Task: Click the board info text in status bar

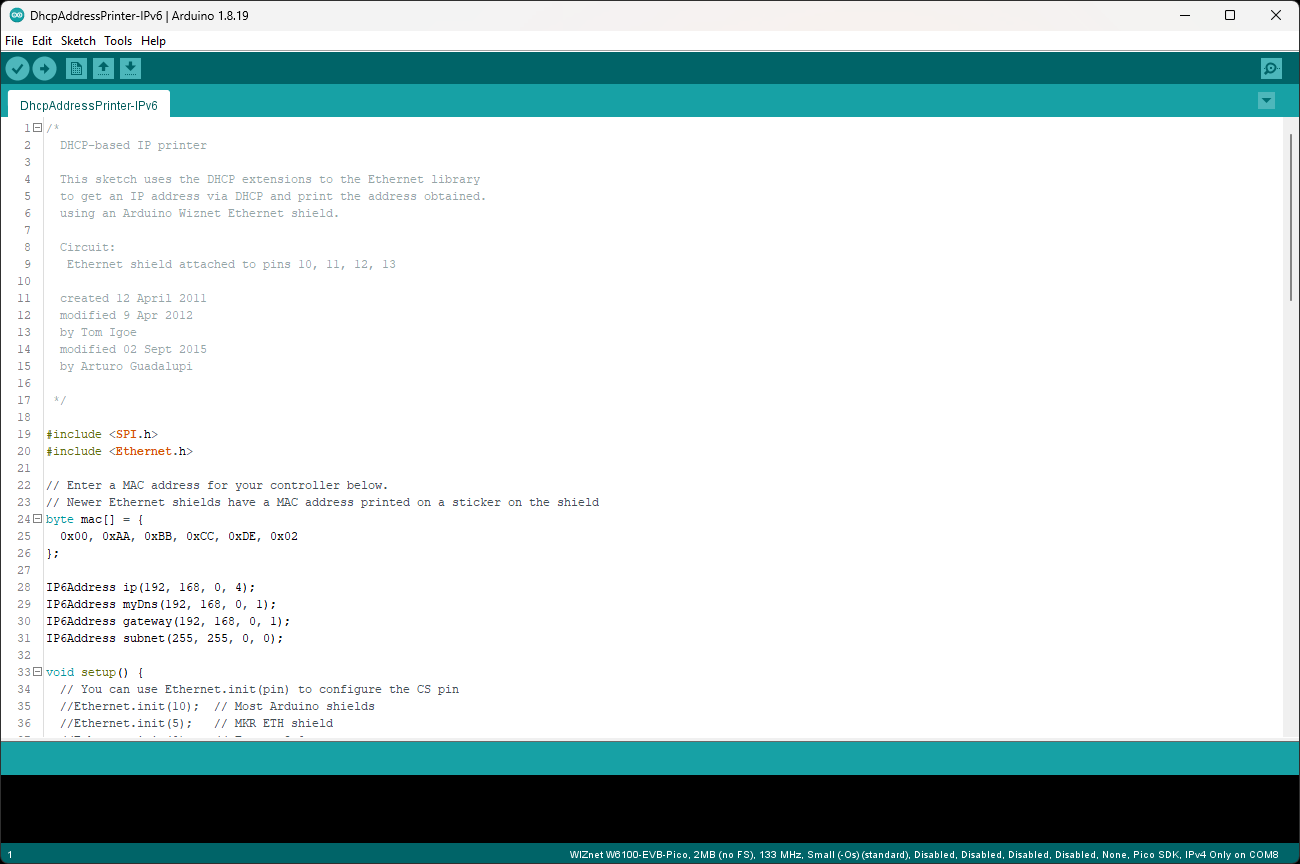Action: [924, 855]
